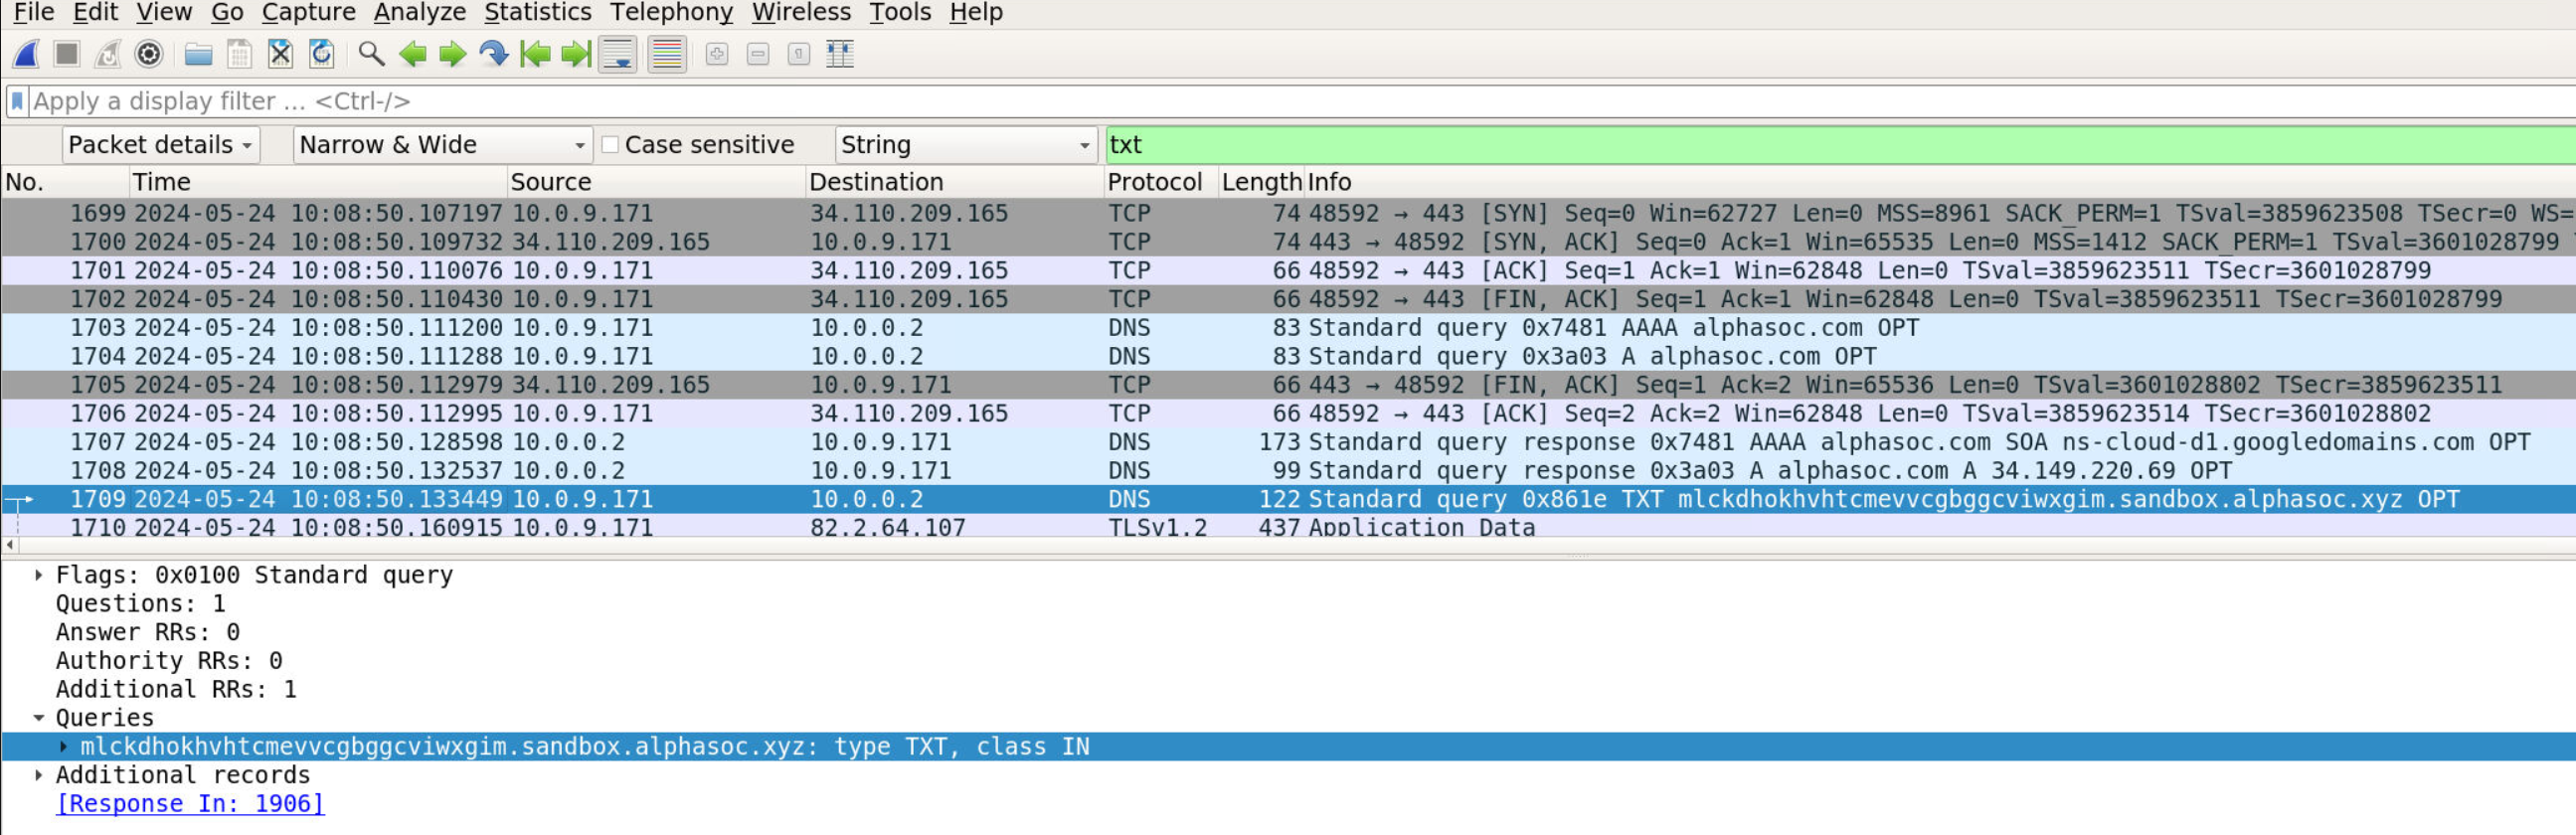Click the Restart current capture icon
Image resolution: width=2576 pixels, height=835 pixels.
click(108, 54)
